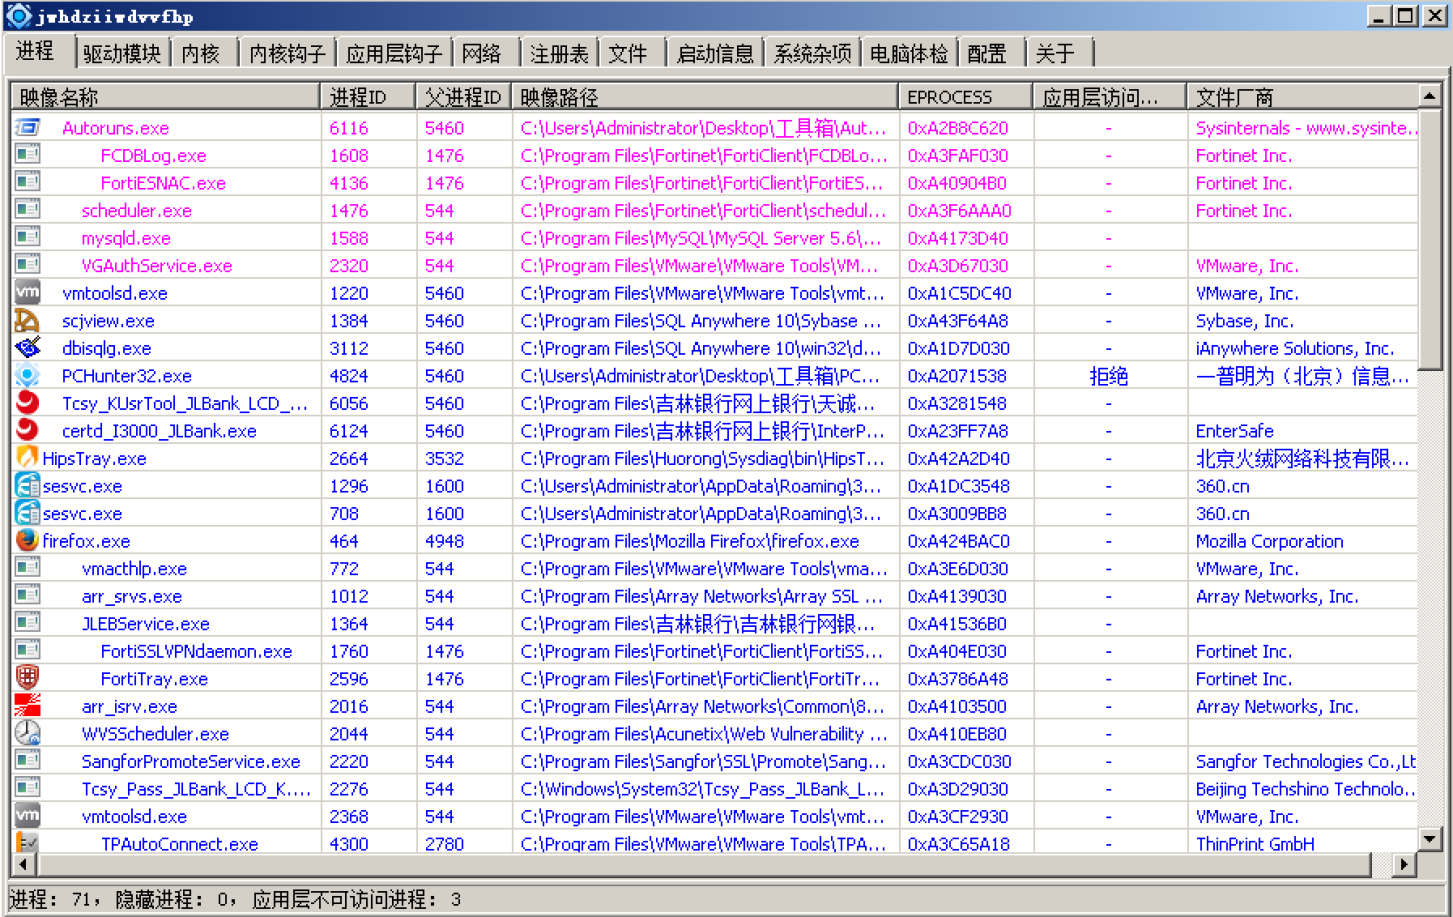The height and width of the screenshot is (917, 1453).
Task: Select the SangforPromoteService.exe row icon
Action: tap(28, 761)
